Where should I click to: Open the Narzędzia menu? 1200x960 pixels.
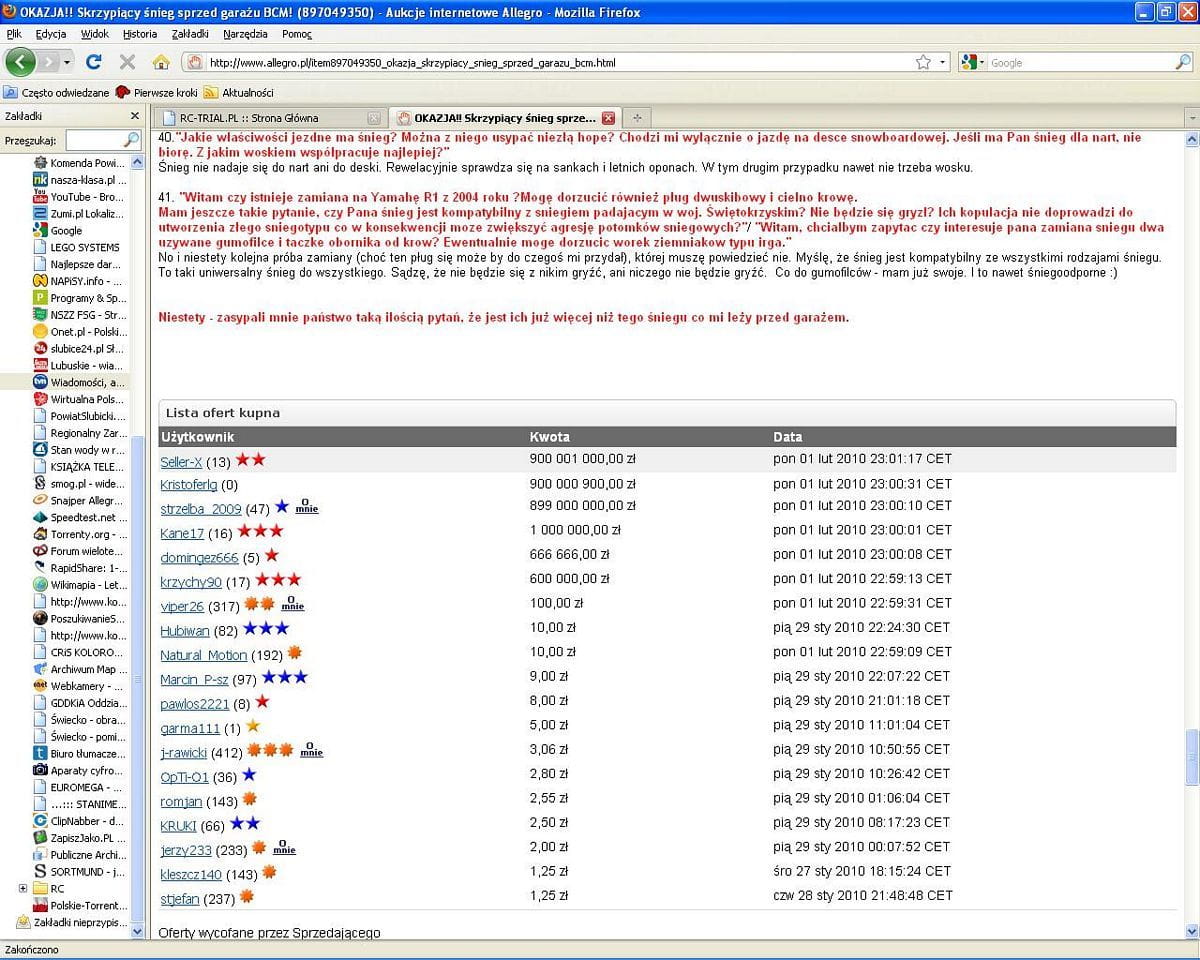[245, 34]
